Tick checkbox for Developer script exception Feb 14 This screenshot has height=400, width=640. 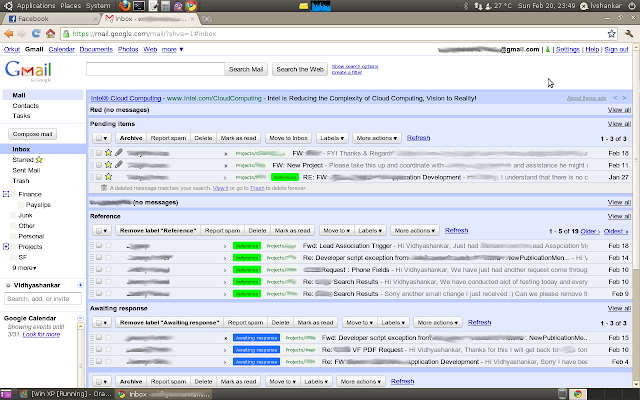click(99, 257)
